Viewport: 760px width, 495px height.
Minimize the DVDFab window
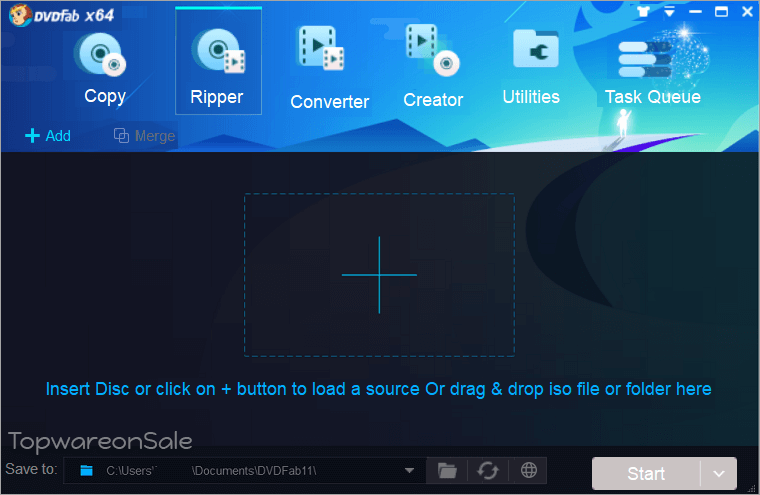(696, 12)
